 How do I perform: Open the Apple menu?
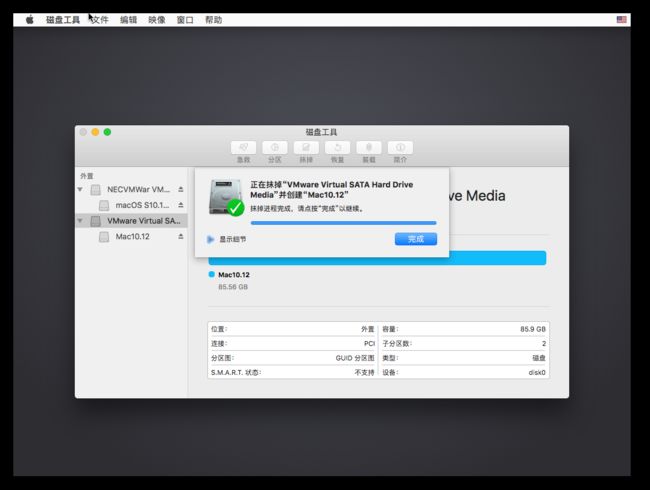point(29,19)
